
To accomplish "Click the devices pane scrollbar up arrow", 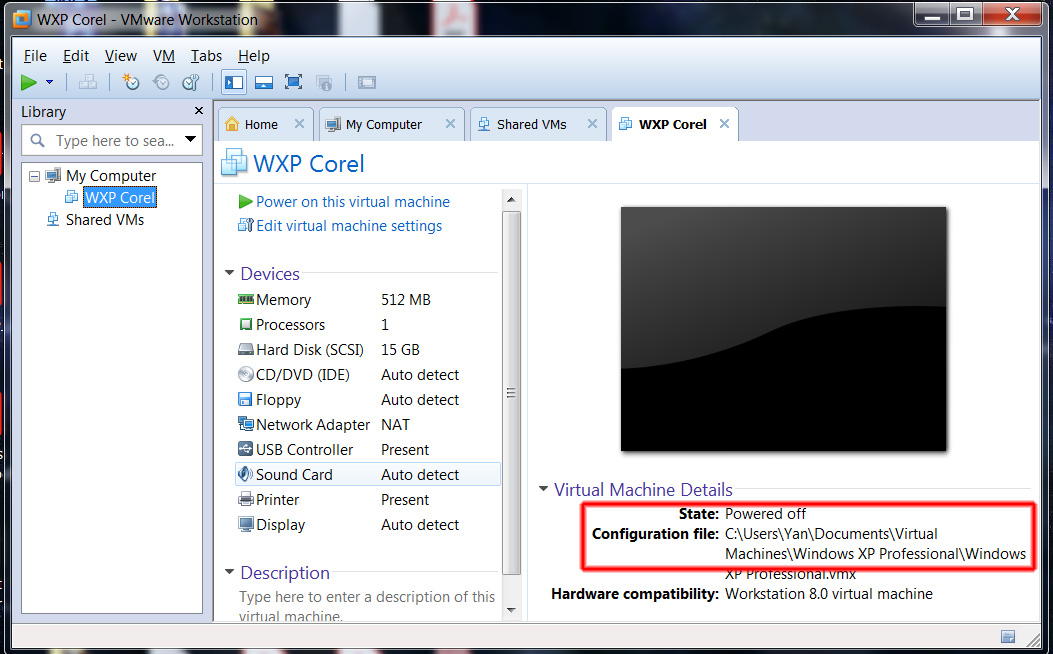I will pos(511,199).
